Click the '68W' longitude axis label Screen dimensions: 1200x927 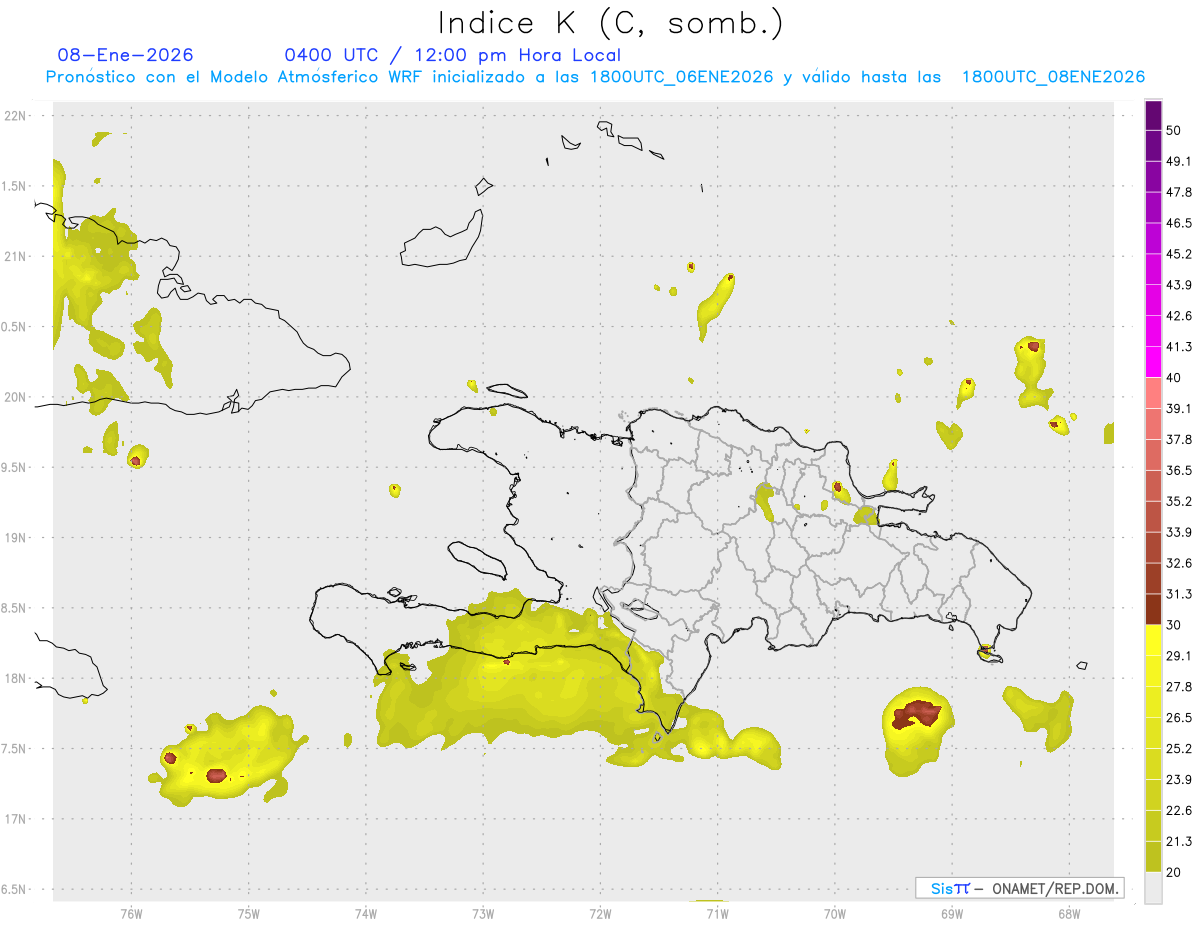(x=1068, y=913)
